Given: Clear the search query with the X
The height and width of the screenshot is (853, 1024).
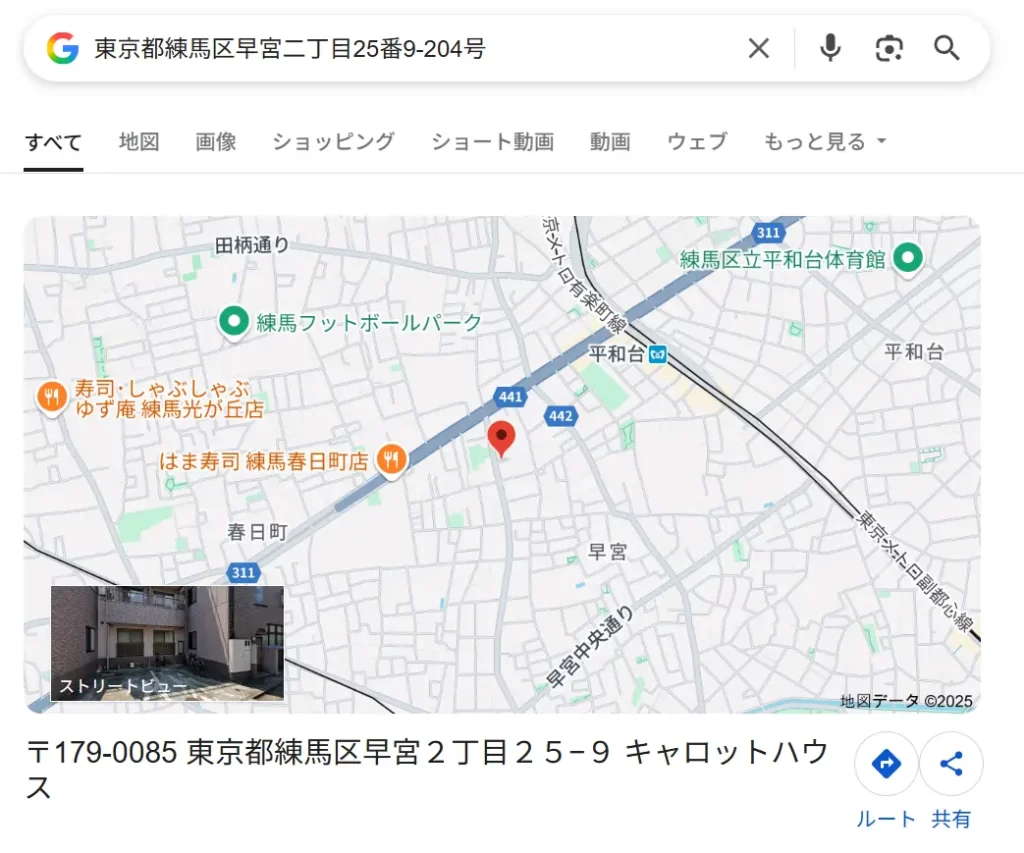Looking at the screenshot, I should tap(758, 47).
